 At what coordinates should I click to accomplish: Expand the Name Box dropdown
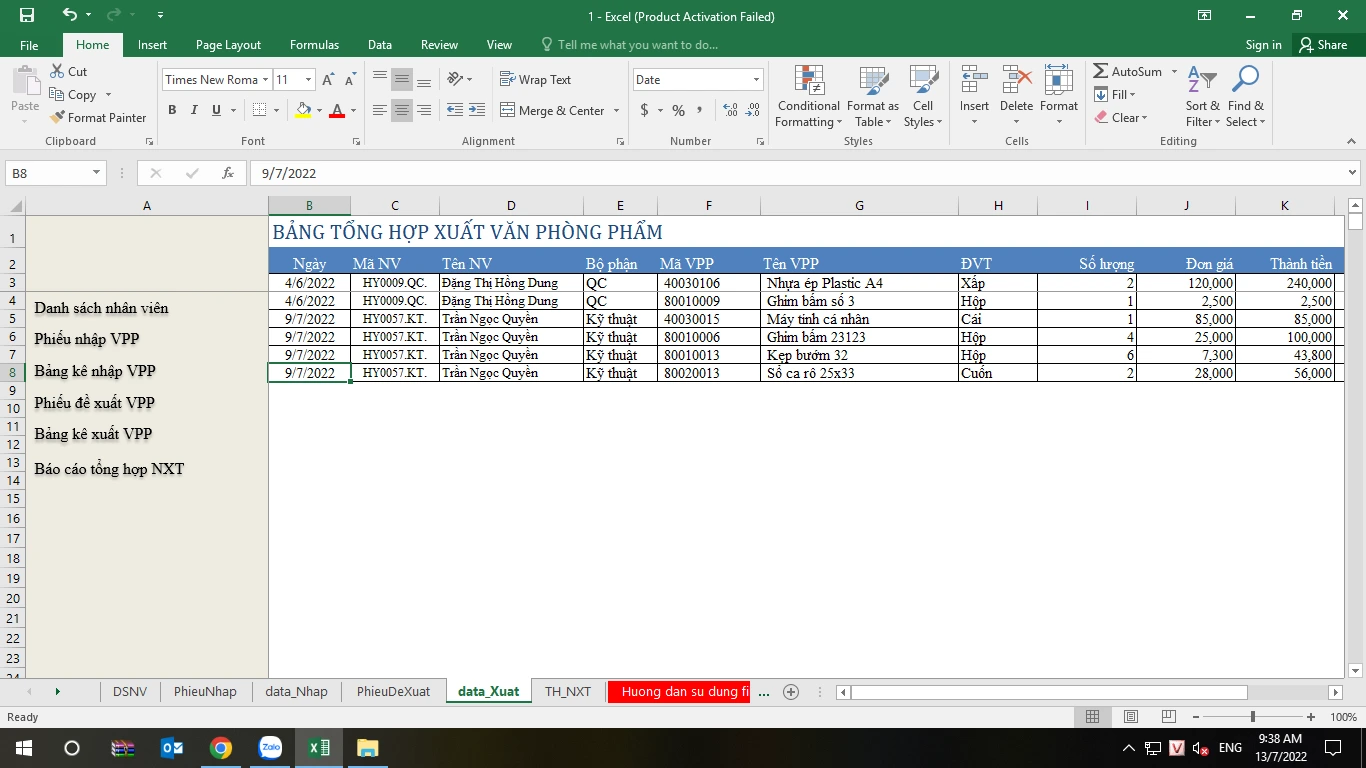click(97, 173)
